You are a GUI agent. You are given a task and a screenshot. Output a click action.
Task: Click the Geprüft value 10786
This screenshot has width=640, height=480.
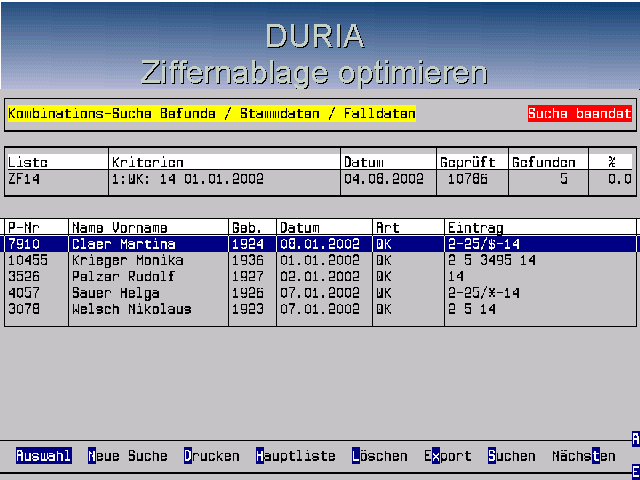click(468, 179)
